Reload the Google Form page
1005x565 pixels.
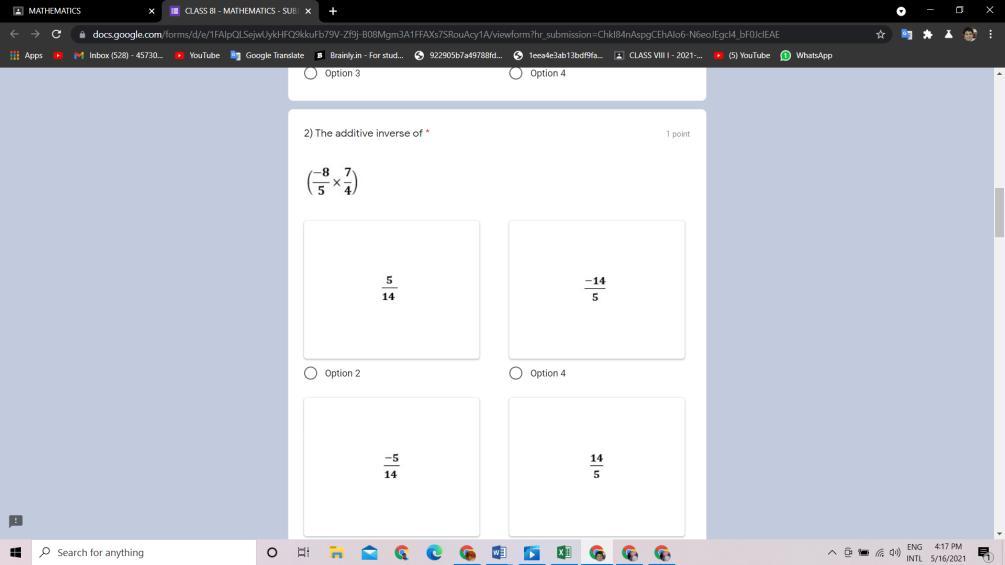coord(56,34)
